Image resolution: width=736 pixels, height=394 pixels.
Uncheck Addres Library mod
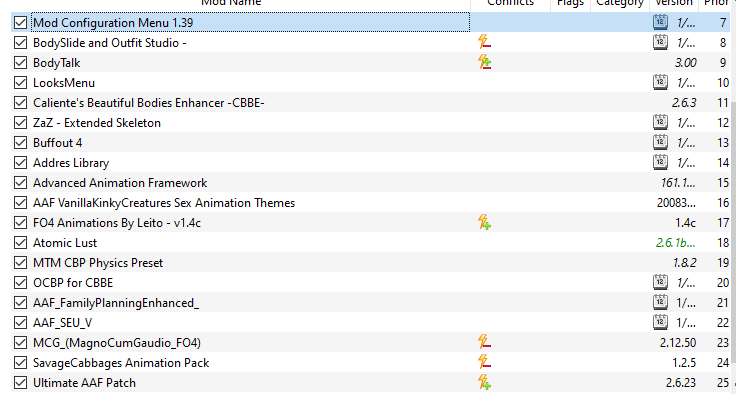[20, 162]
